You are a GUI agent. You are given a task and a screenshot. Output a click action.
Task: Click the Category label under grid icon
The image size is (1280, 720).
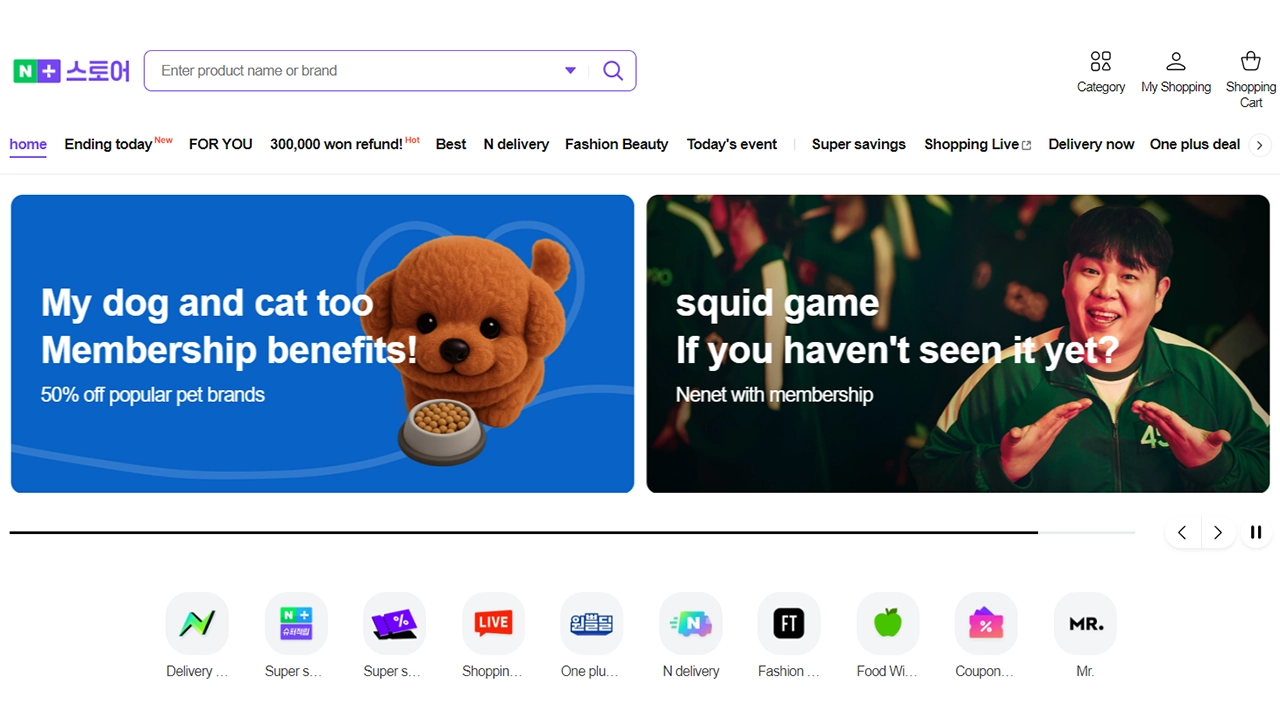pyautogui.click(x=1101, y=87)
